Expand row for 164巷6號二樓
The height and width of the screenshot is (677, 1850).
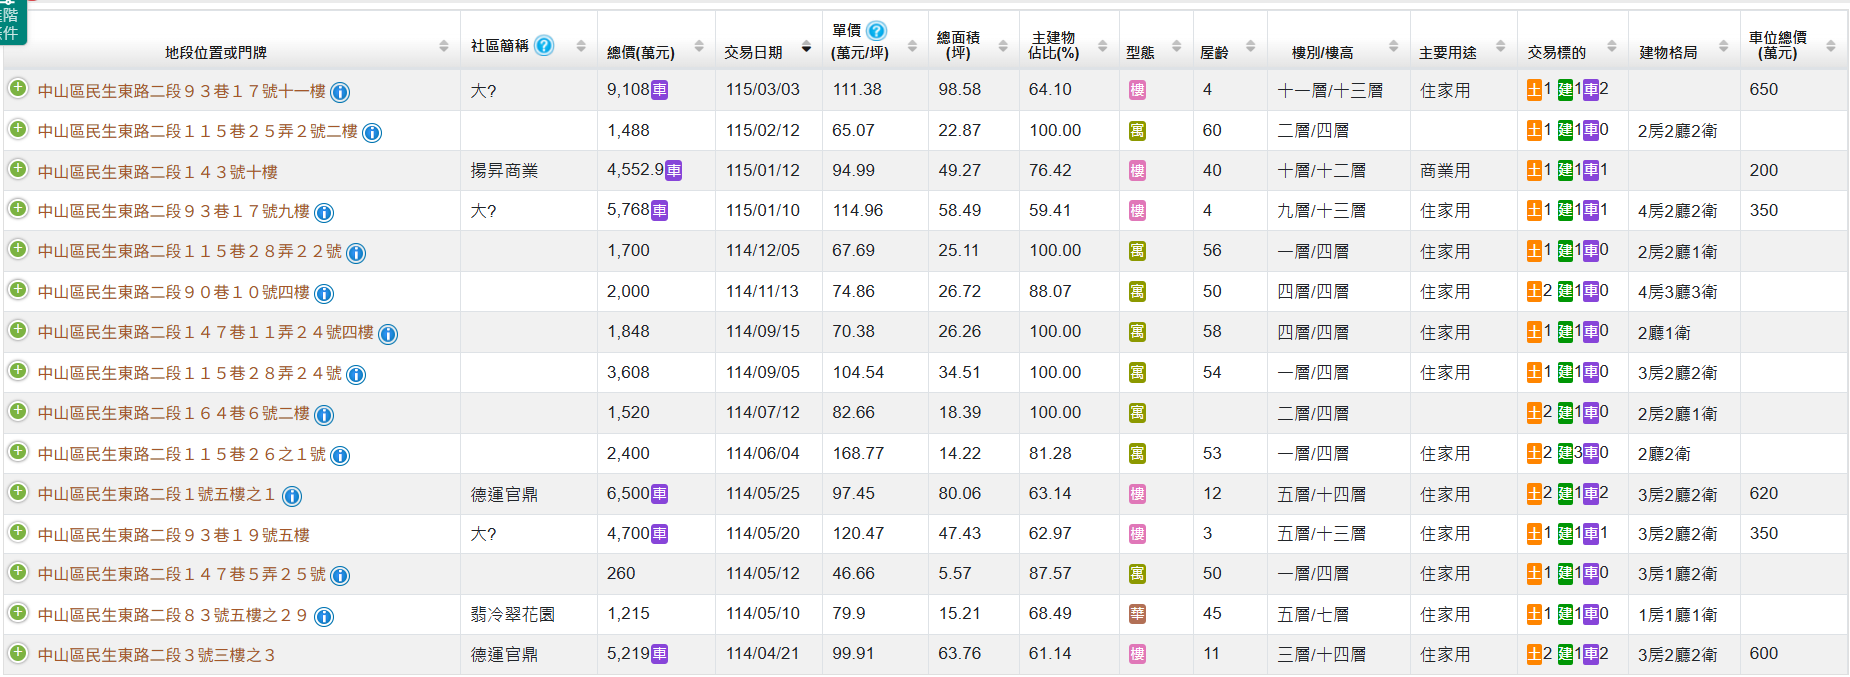click(x=18, y=411)
